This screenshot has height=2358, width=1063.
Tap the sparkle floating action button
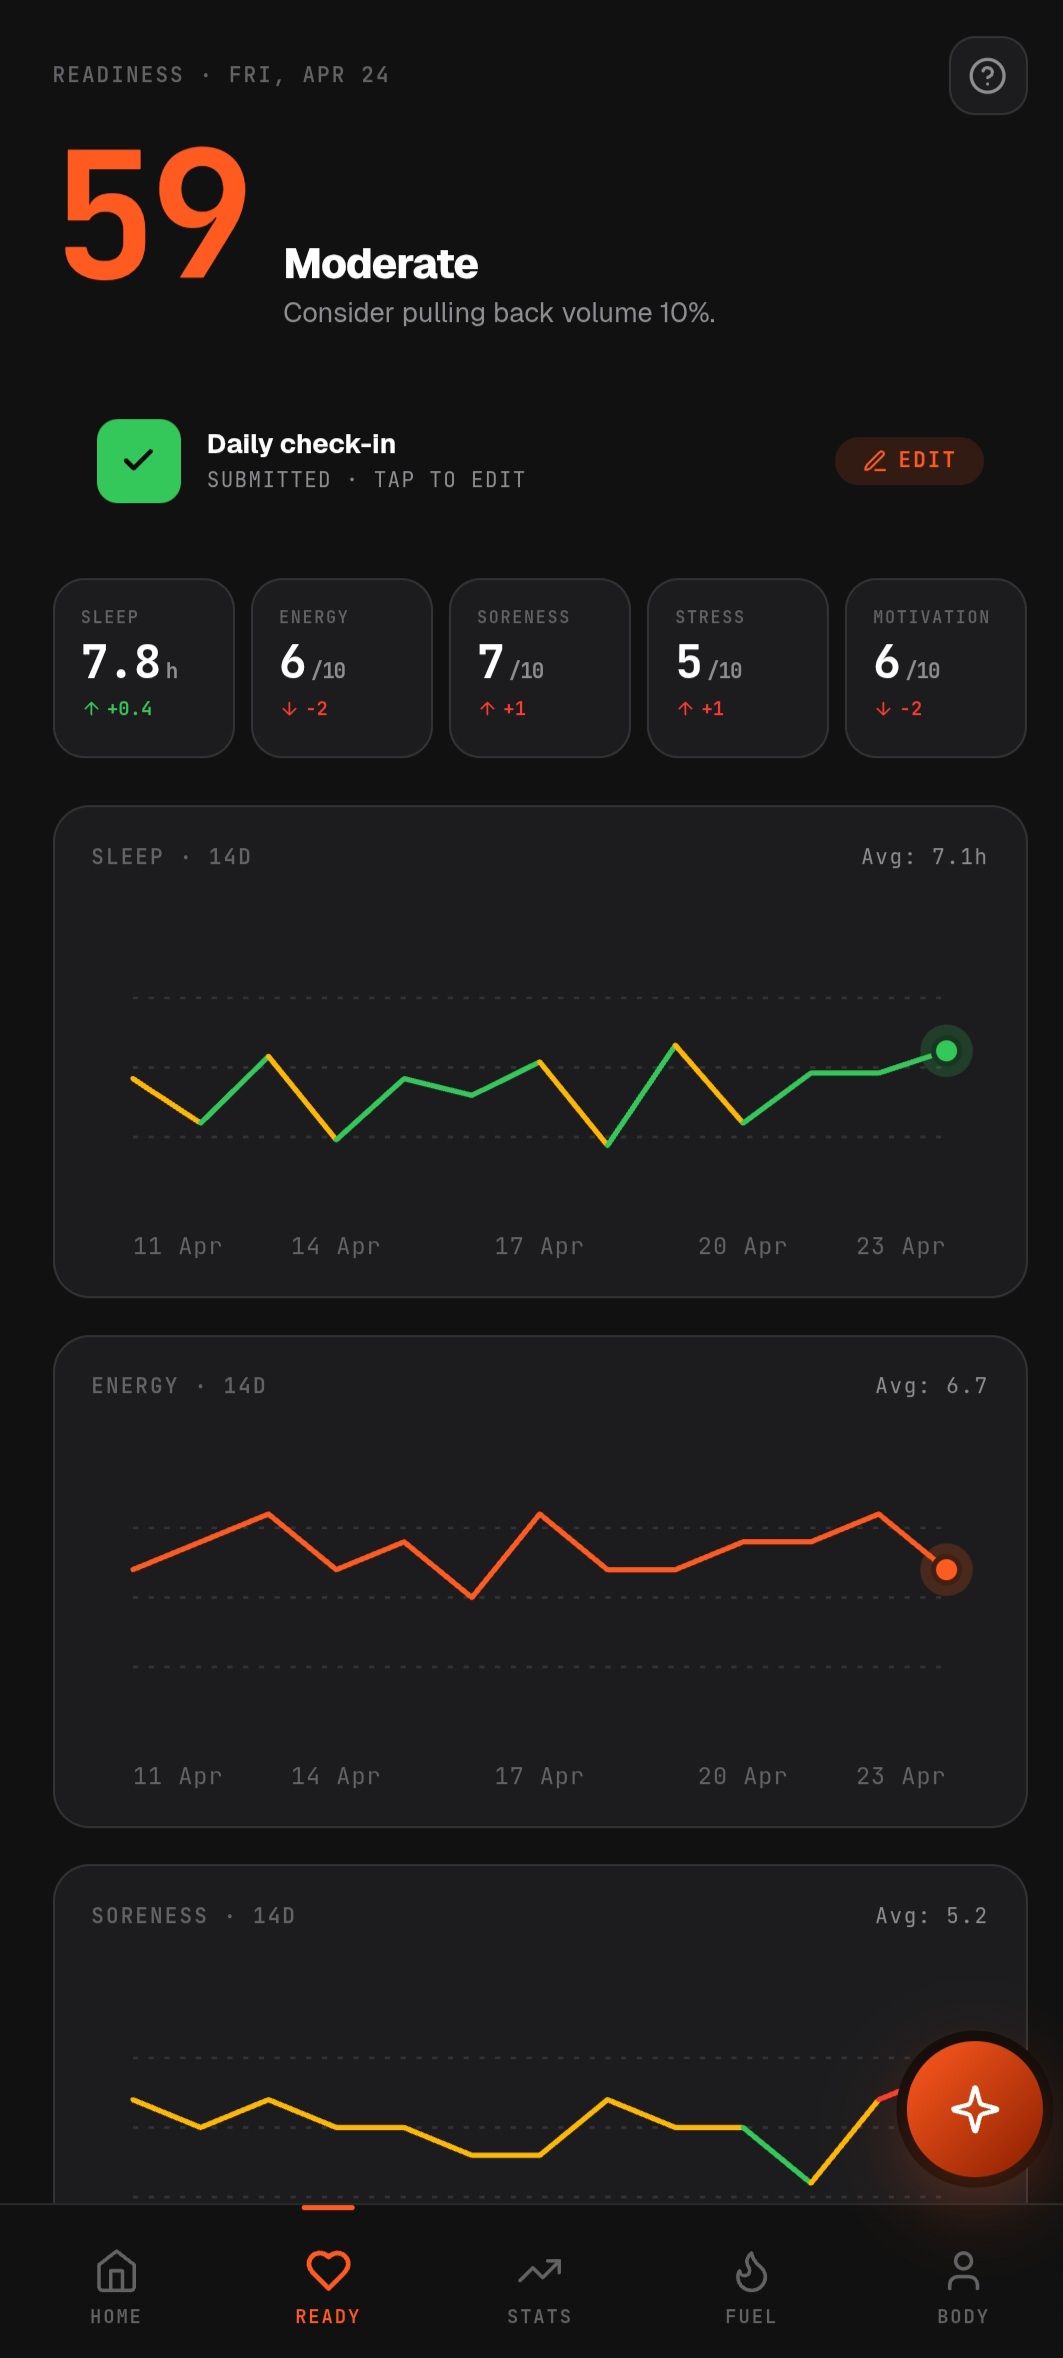tap(974, 2109)
